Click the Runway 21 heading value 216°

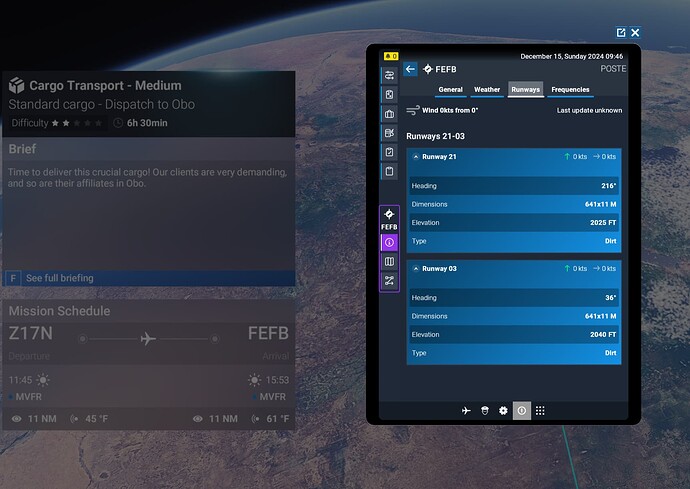tap(609, 186)
